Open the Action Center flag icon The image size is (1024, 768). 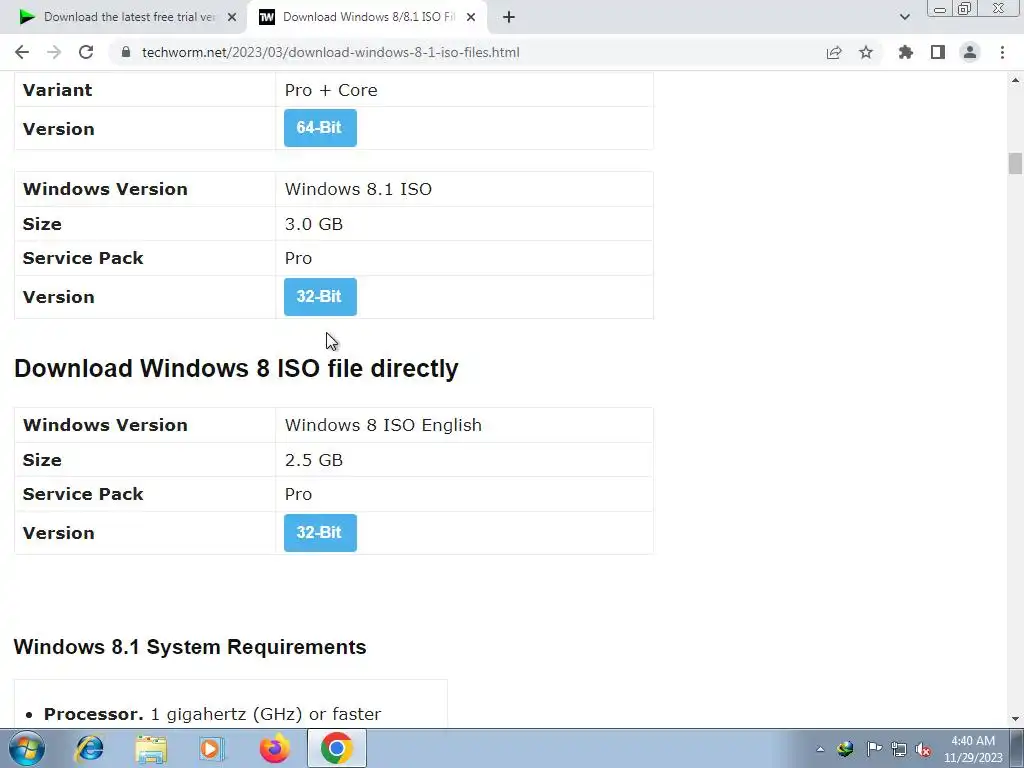tap(874, 749)
